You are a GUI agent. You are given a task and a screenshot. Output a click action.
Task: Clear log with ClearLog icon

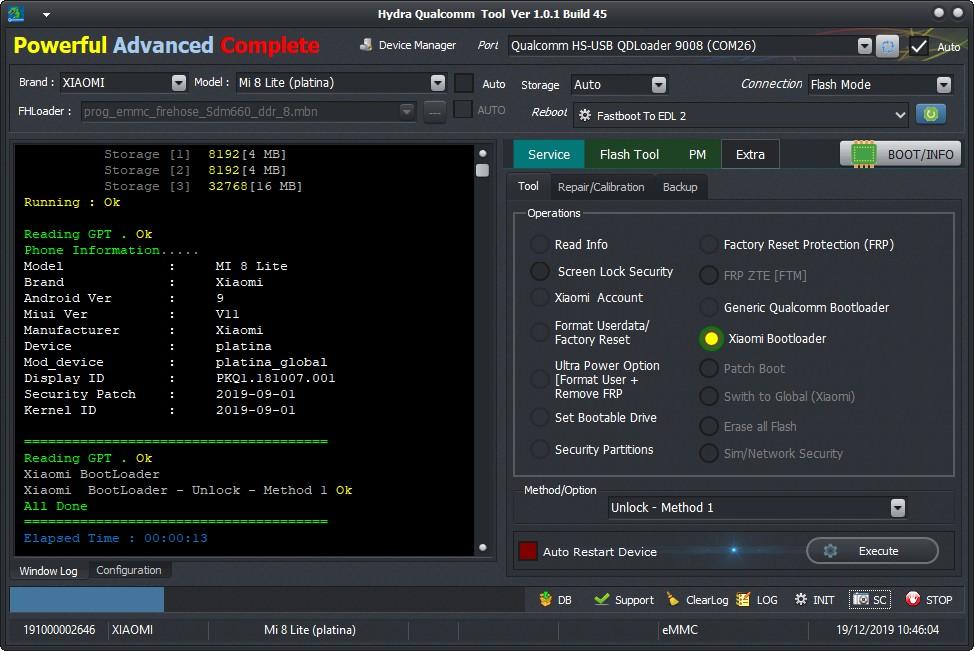(672, 599)
